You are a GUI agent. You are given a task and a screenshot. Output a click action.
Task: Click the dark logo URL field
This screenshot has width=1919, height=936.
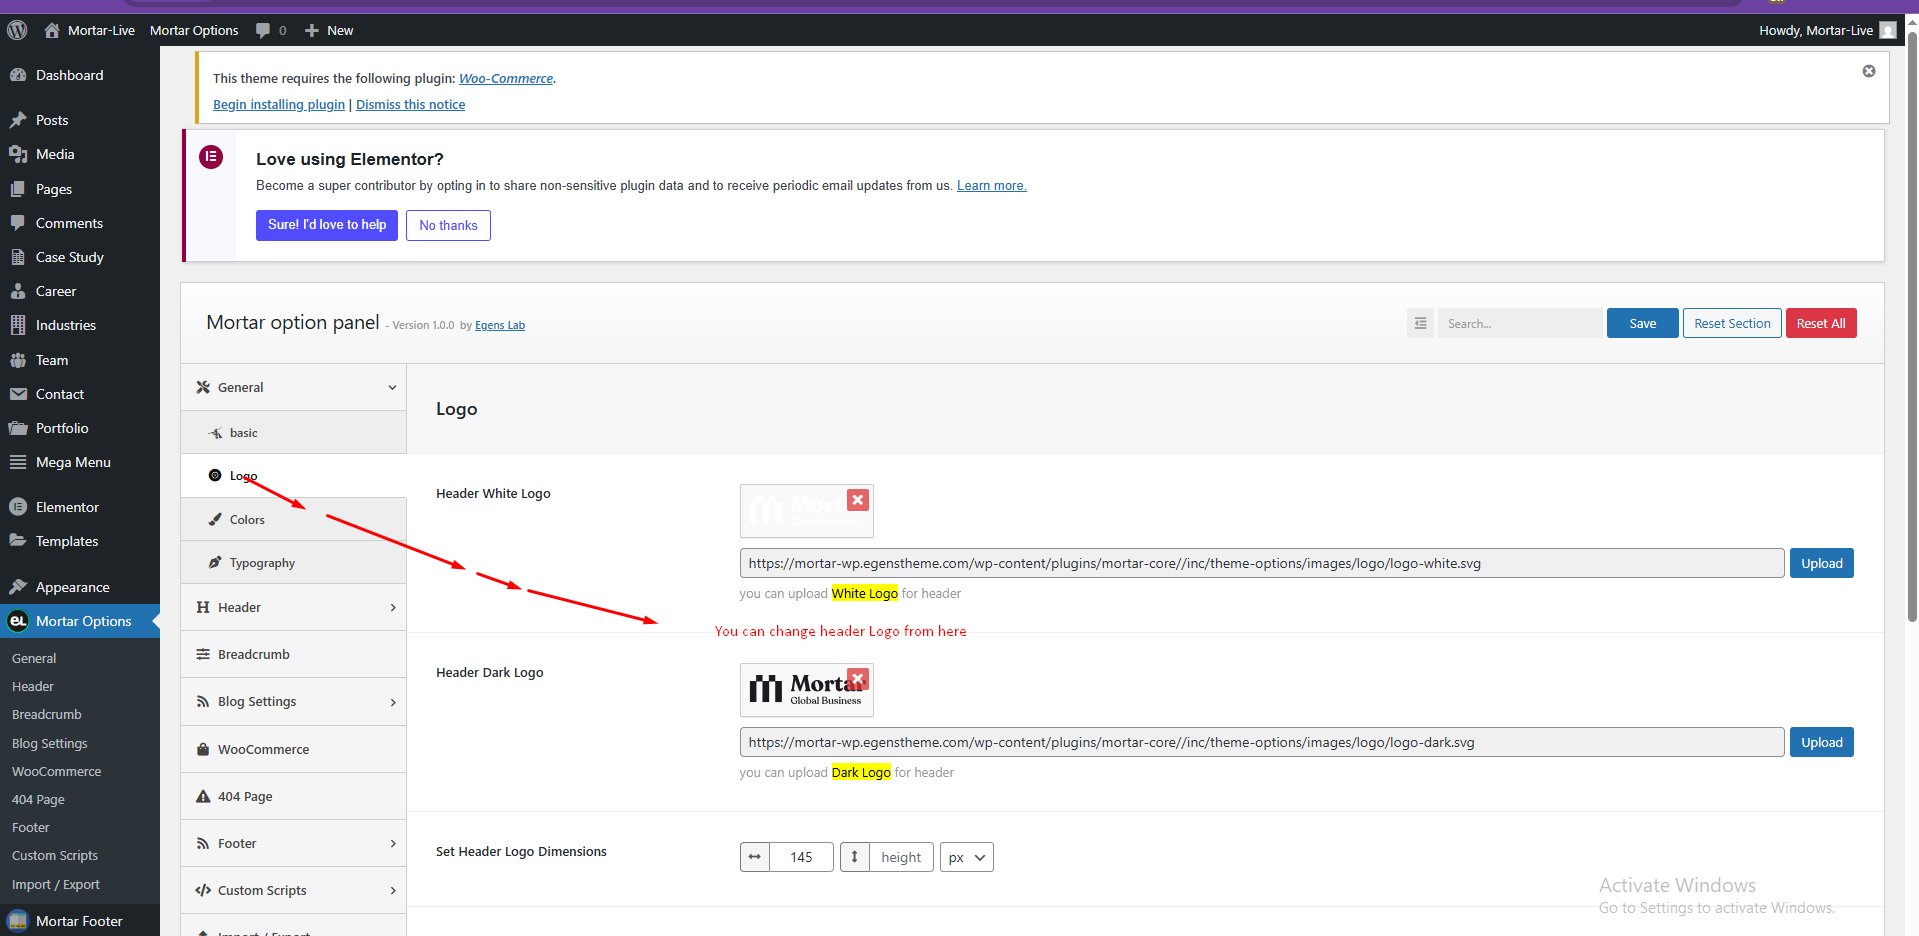[1262, 742]
